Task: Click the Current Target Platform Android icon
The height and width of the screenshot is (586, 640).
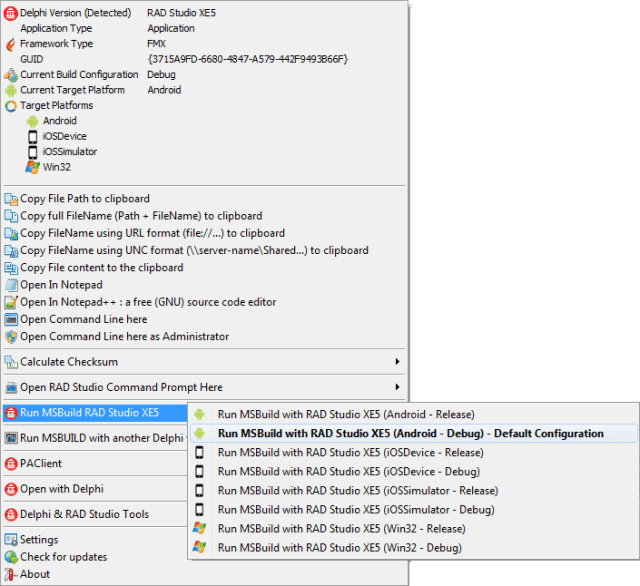Action: pyautogui.click(x=11, y=91)
